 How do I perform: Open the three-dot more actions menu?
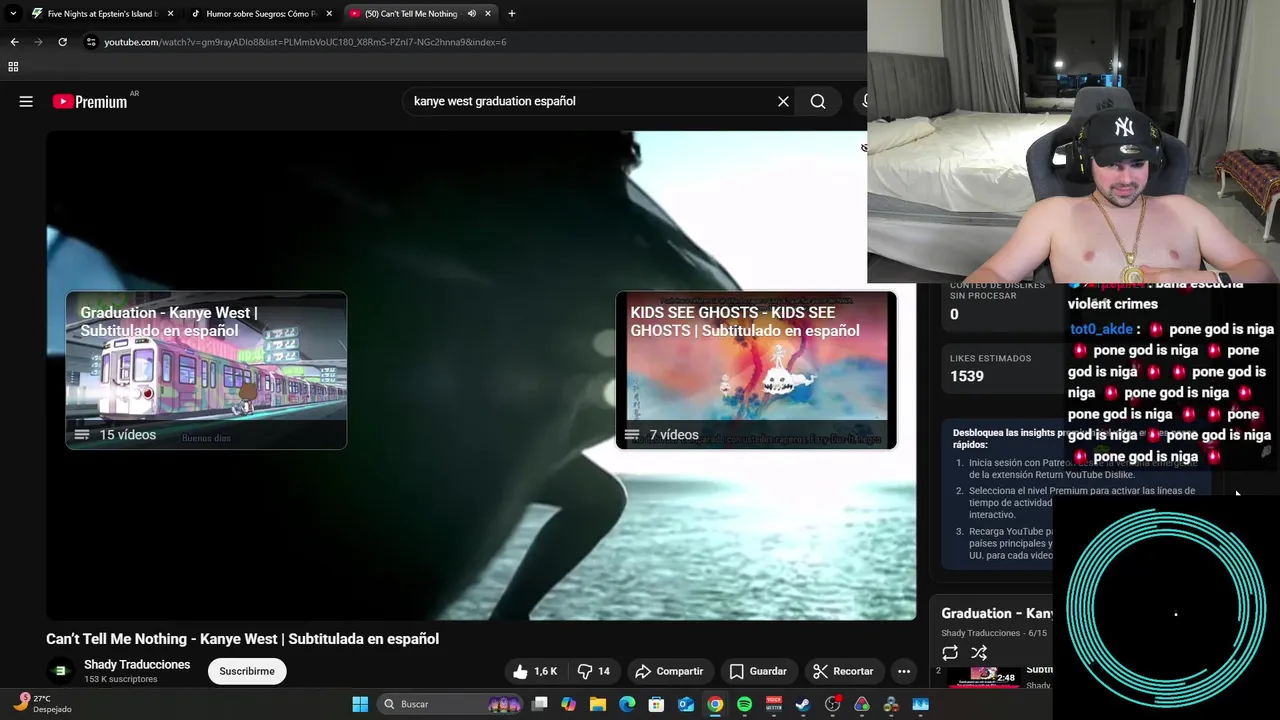(904, 671)
